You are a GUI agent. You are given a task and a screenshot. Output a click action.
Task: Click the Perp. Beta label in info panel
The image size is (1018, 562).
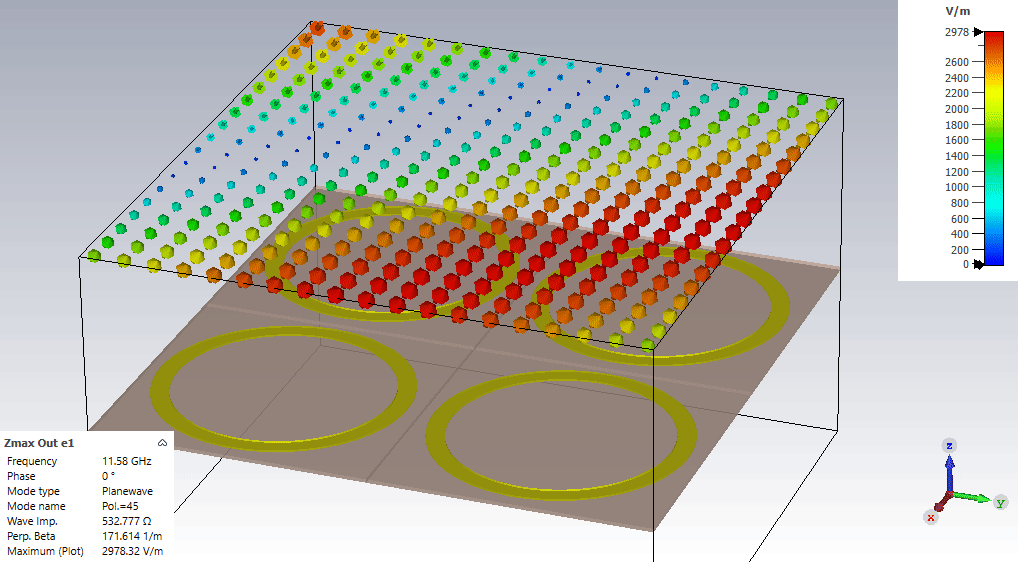[31, 536]
